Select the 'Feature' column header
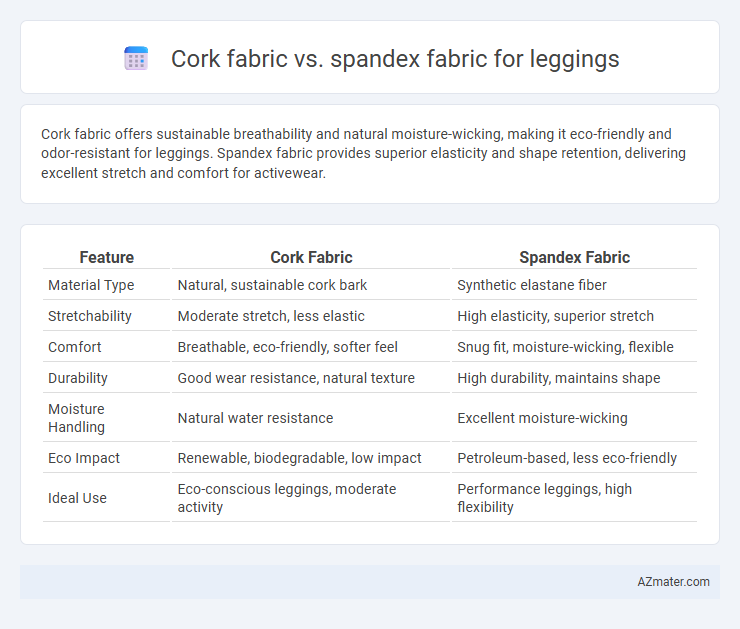Image resolution: width=740 pixels, height=629 pixels. (x=107, y=257)
